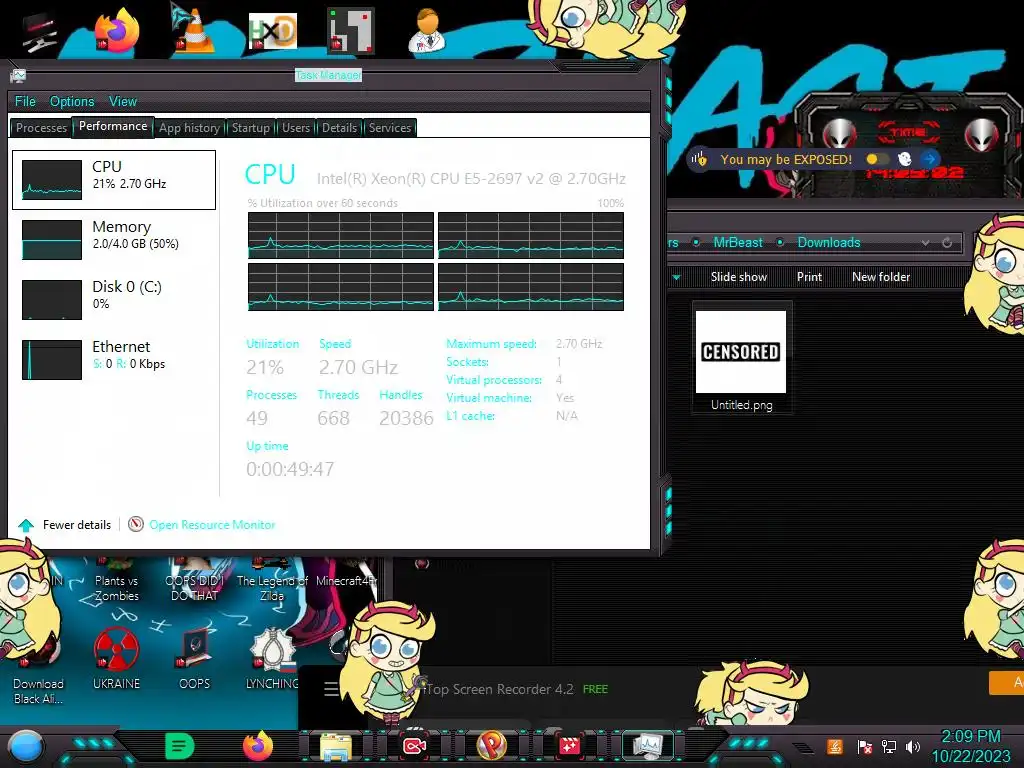Viewport: 1024px width, 768px height.
Task: Click the Resource Monitor gauge icon
Action: coord(136,524)
